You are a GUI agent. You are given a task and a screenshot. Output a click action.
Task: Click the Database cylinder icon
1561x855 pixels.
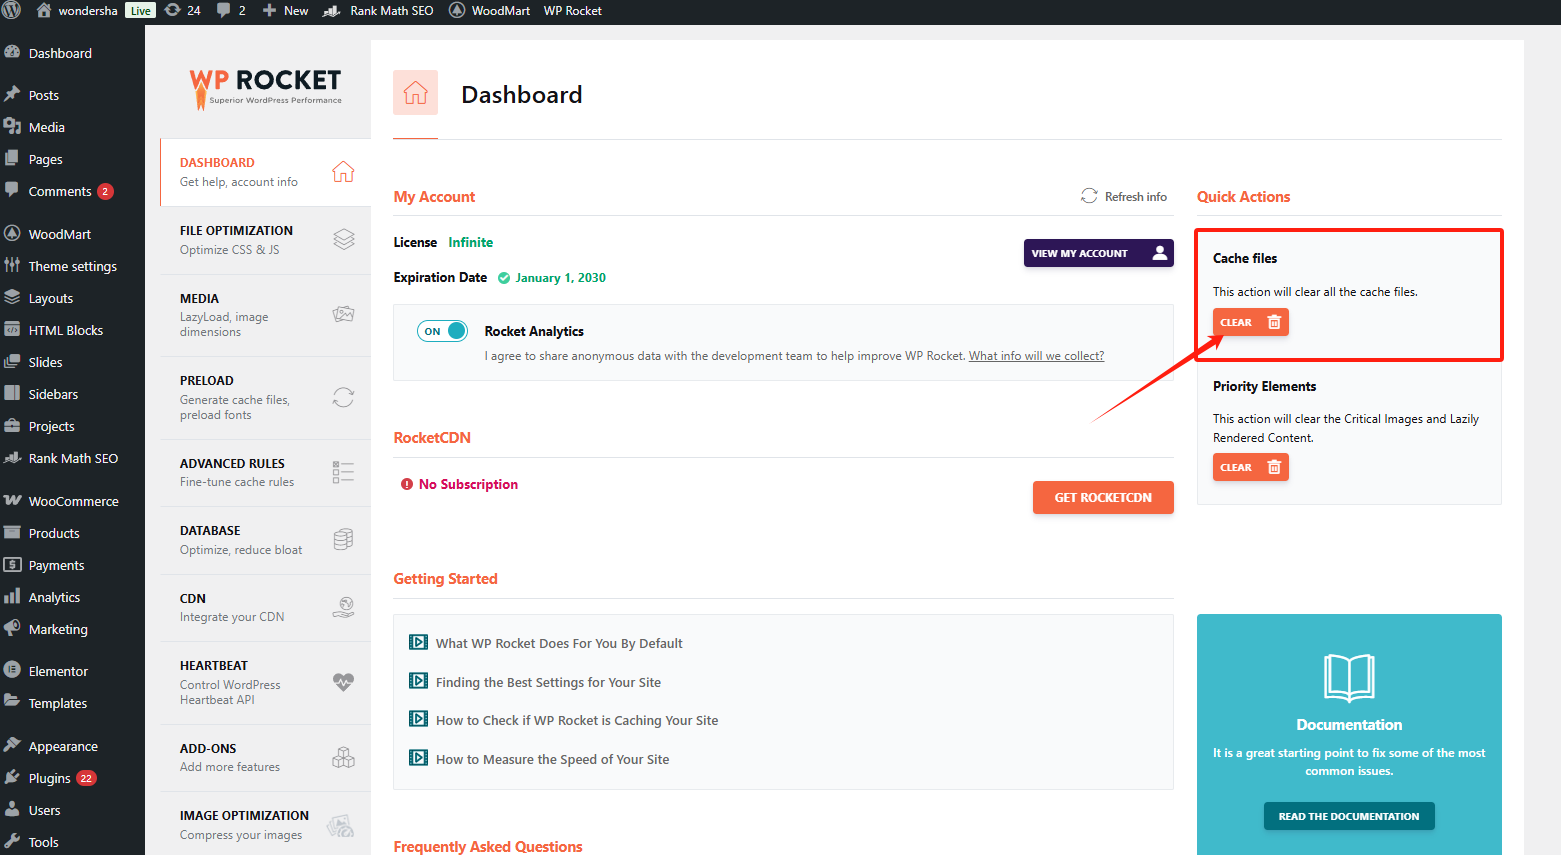point(343,540)
